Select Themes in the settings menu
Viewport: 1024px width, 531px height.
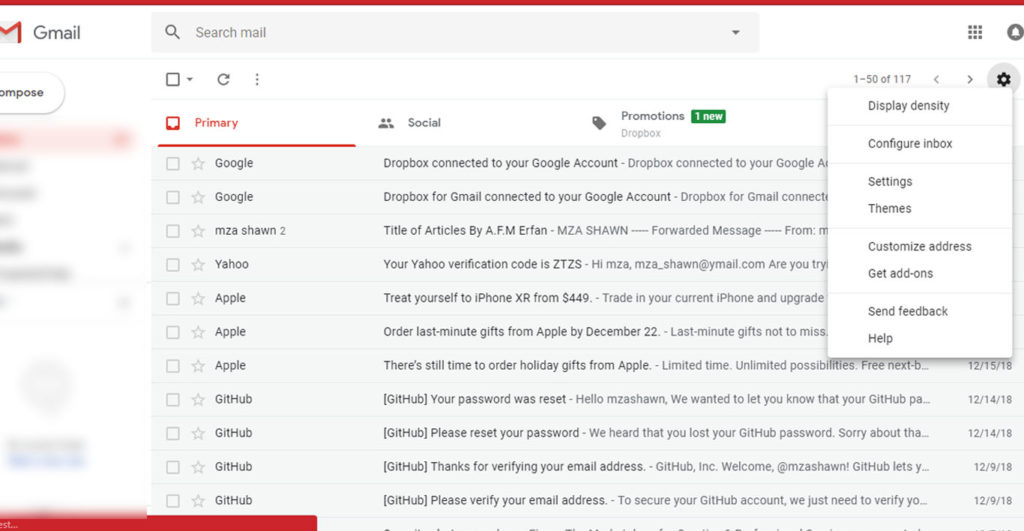[889, 208]
